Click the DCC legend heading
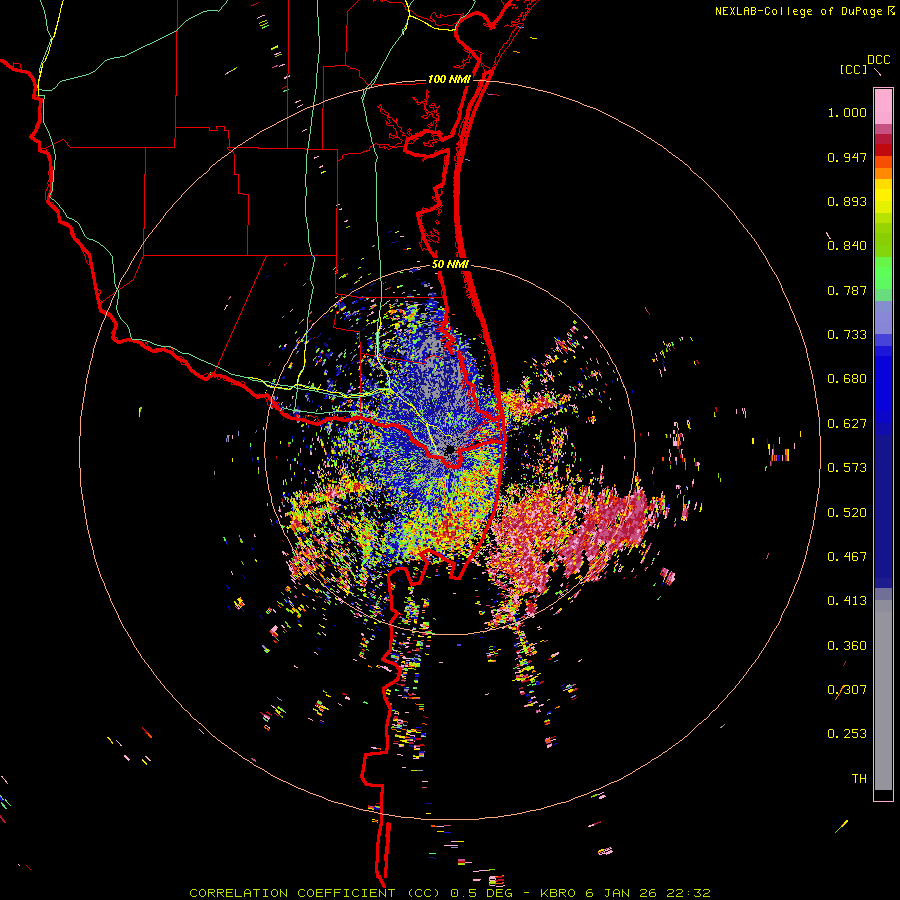The width and height of the screenshot is (900, 900). pyautogui.click(x=879, y=59)
